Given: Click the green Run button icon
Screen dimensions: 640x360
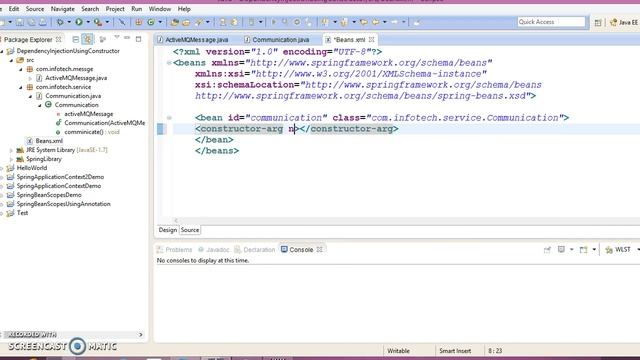Looking at the screenshot, I should 79,22.
